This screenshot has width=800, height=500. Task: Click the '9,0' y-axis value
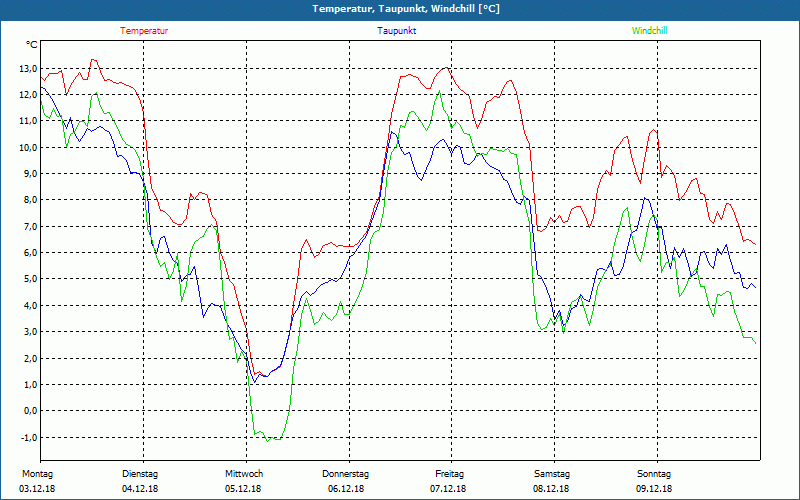tap(30, 173)
